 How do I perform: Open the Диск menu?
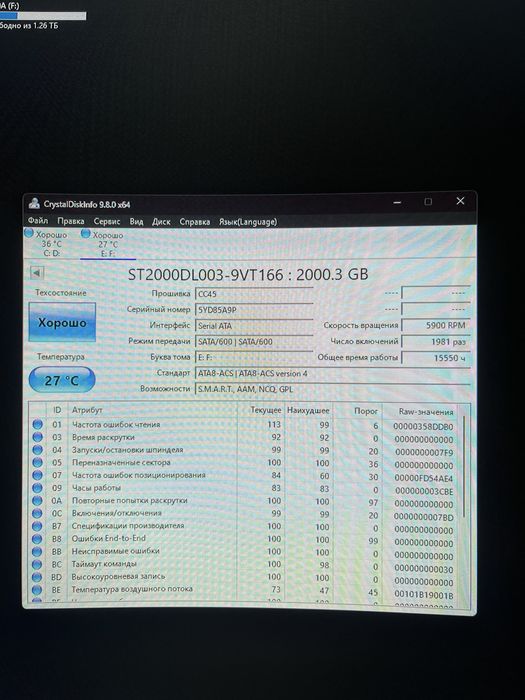tap(161, 222)
